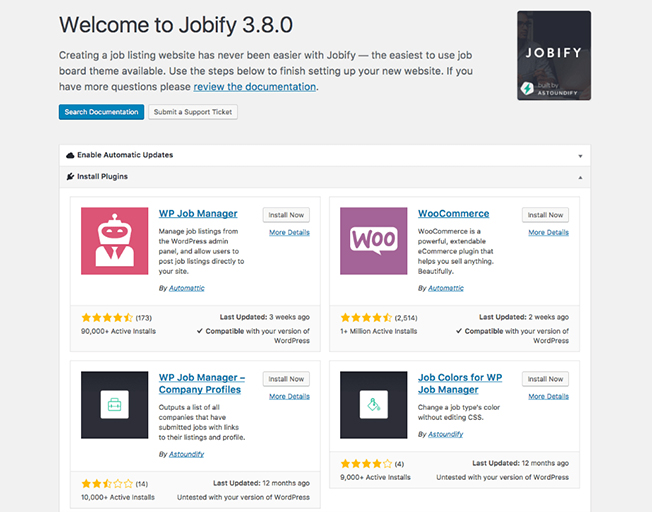Image resolution: width=652 pixels, height=512 pixels.
Task: Click Automattic author link under WP Job Manager
Action: tap(187, 288)
